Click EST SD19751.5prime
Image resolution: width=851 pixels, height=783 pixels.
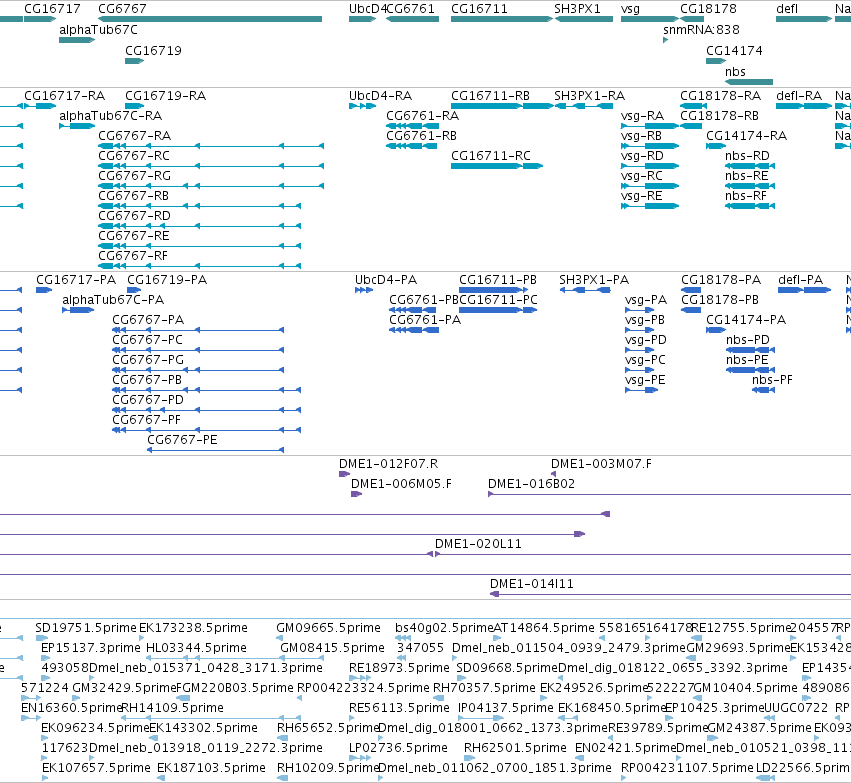coord(86,628)
